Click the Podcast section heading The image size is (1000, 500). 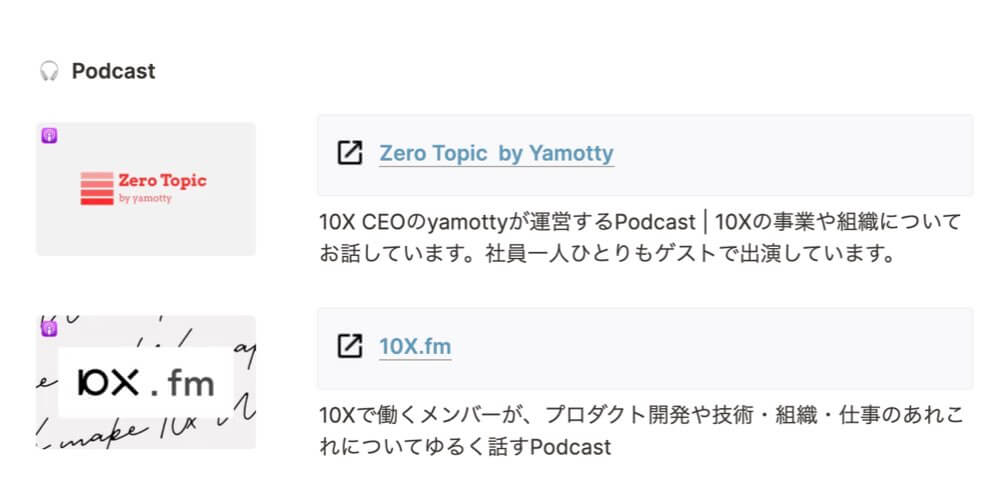[114, 71]
